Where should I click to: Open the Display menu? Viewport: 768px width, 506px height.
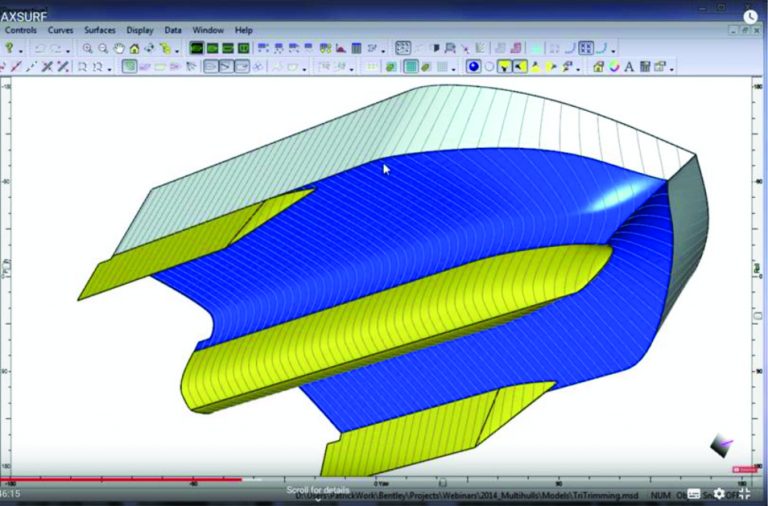(139, 30)
